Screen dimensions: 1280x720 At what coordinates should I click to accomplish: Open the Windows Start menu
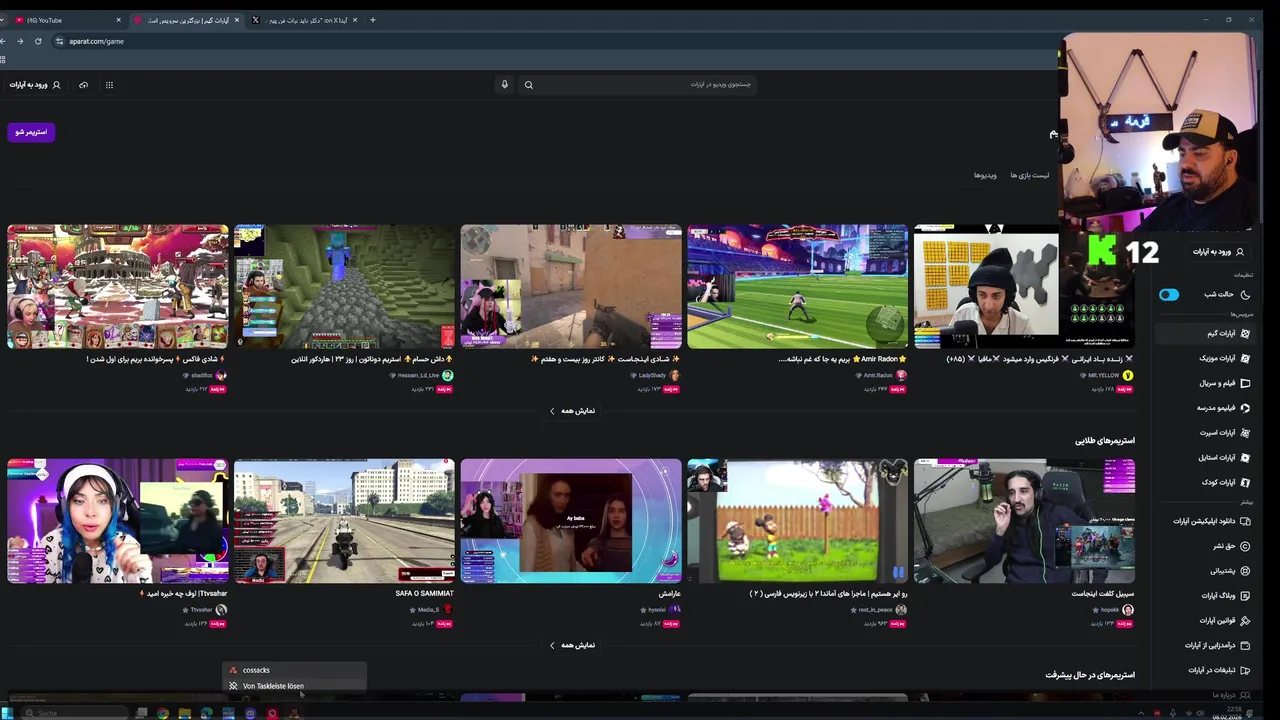tap(7, 713)
